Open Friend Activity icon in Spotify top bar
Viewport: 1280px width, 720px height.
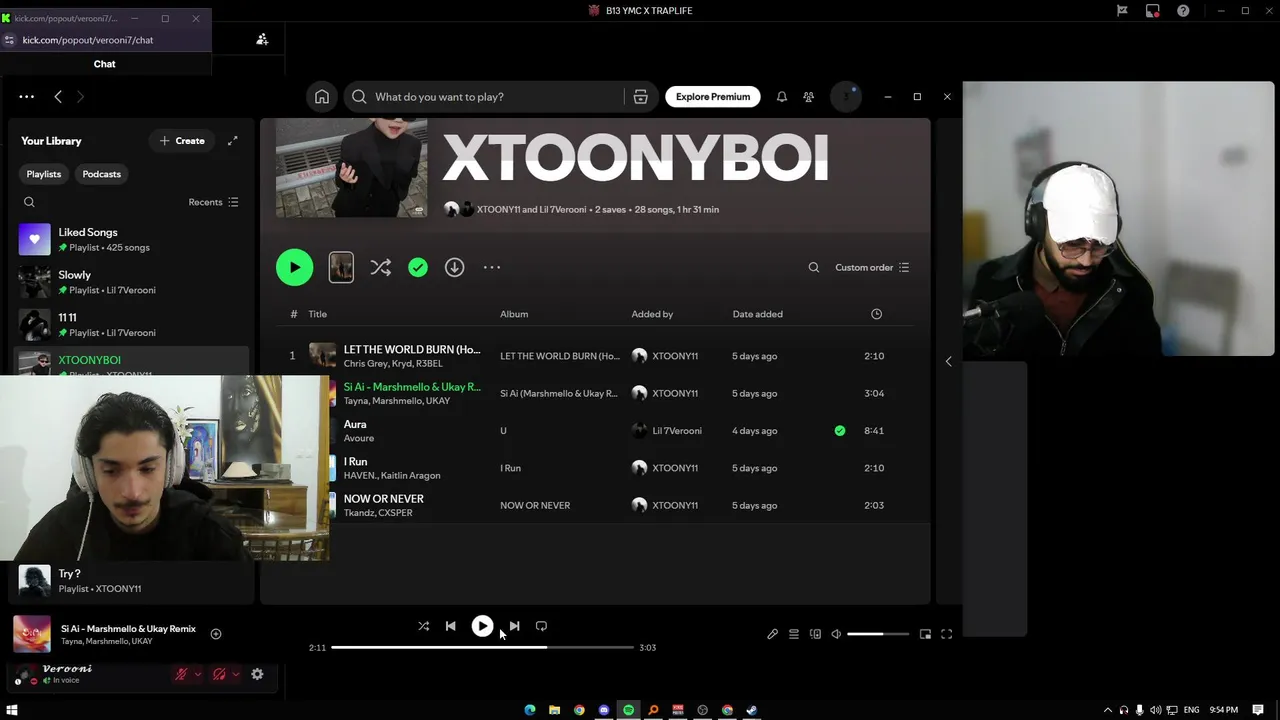pyautogui.click(x=809, y=97)
